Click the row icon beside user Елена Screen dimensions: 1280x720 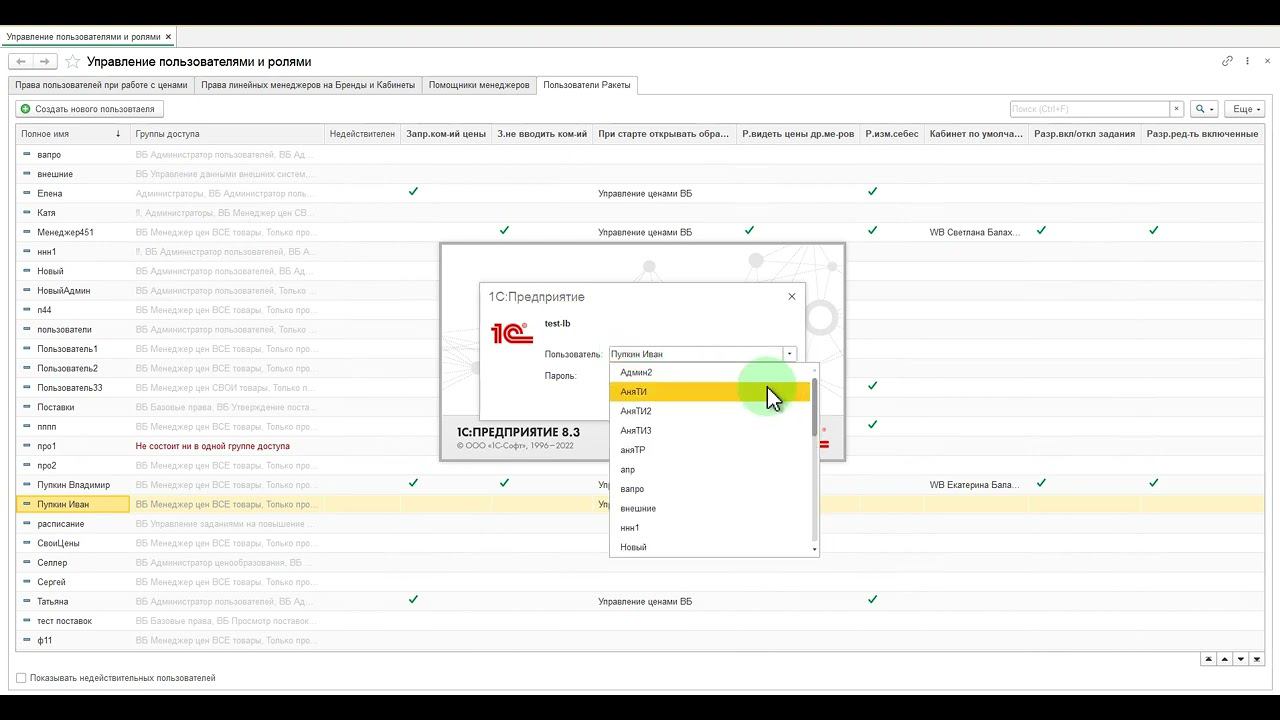click(x=27, y=193)
